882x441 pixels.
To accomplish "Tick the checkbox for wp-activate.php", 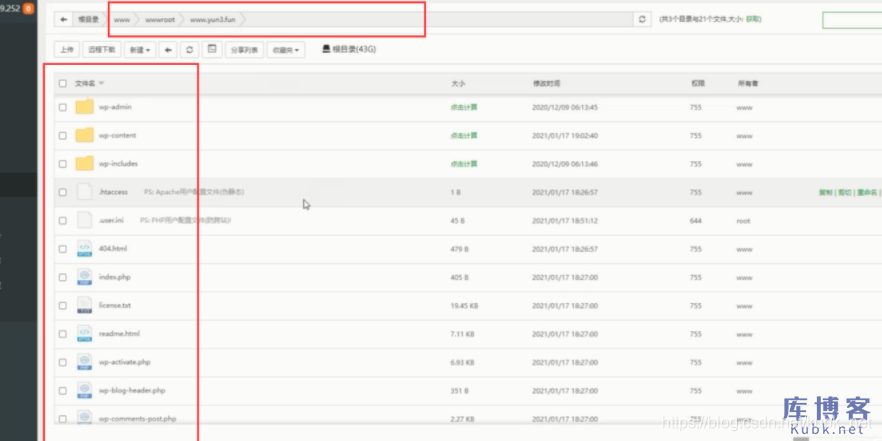I will coord(62,362).
